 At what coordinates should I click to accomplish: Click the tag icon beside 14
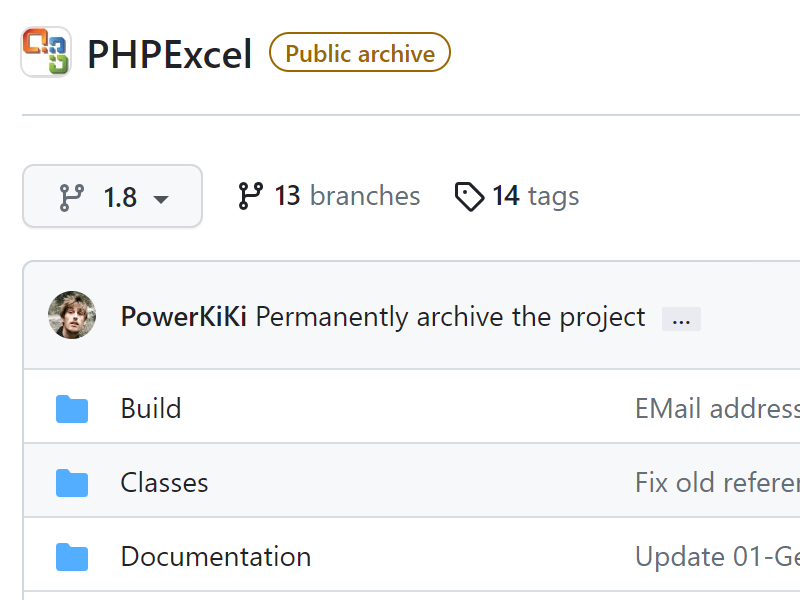469,196
